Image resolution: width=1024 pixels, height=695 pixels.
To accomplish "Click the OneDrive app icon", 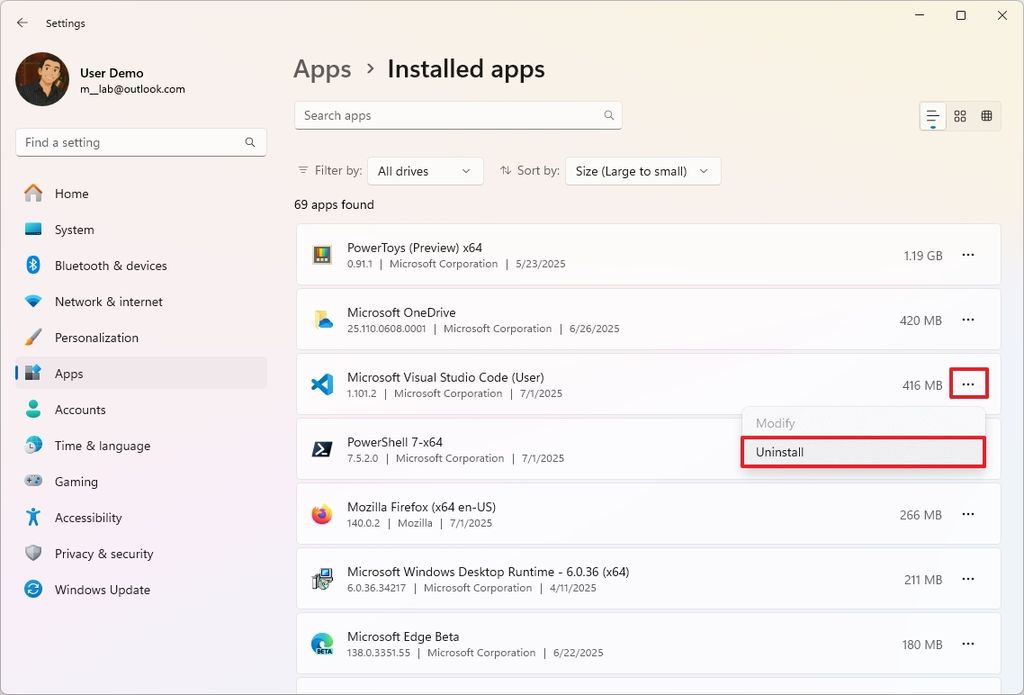I will 323,319.
